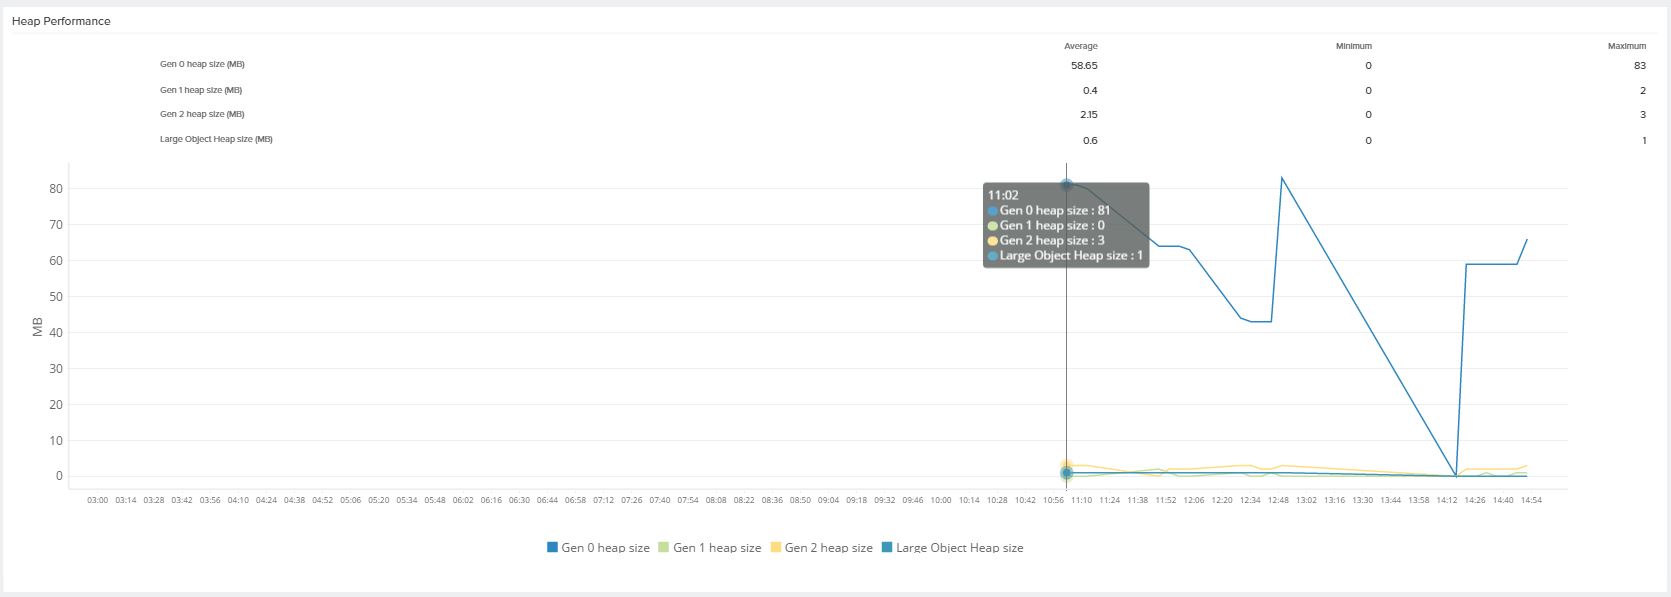Click the Gen 0 line peak near 12:48
The width and height of the screenshot is (1671, 597).
pos(1282,178)
